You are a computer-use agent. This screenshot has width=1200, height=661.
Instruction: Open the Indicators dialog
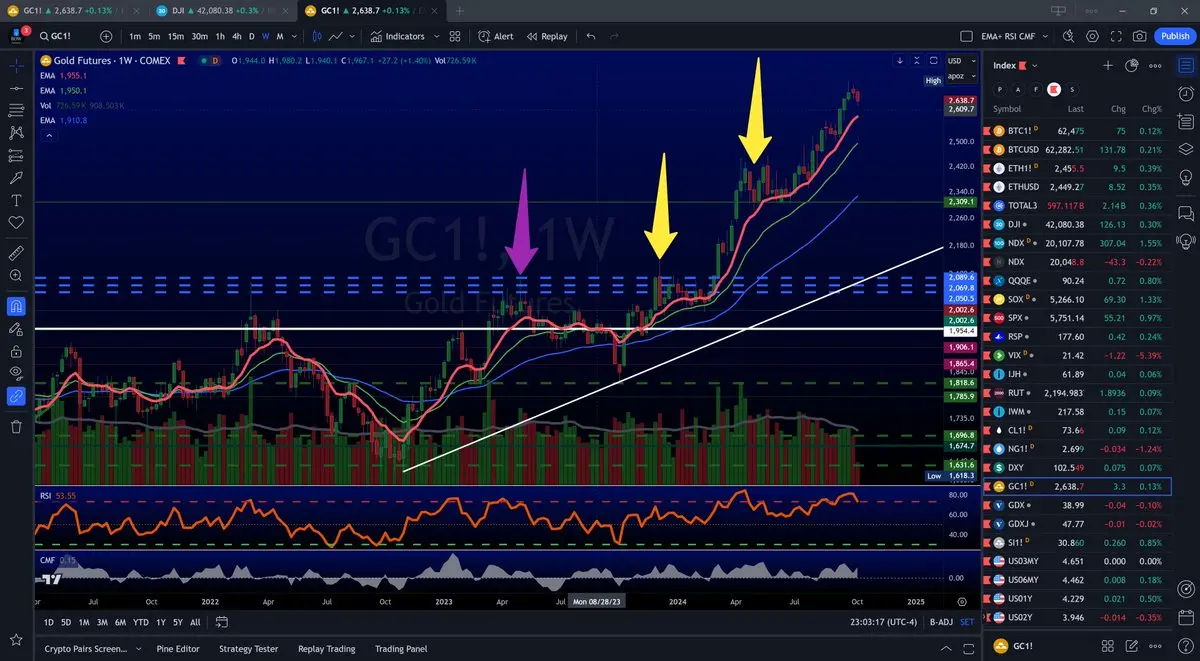(397, 36)
